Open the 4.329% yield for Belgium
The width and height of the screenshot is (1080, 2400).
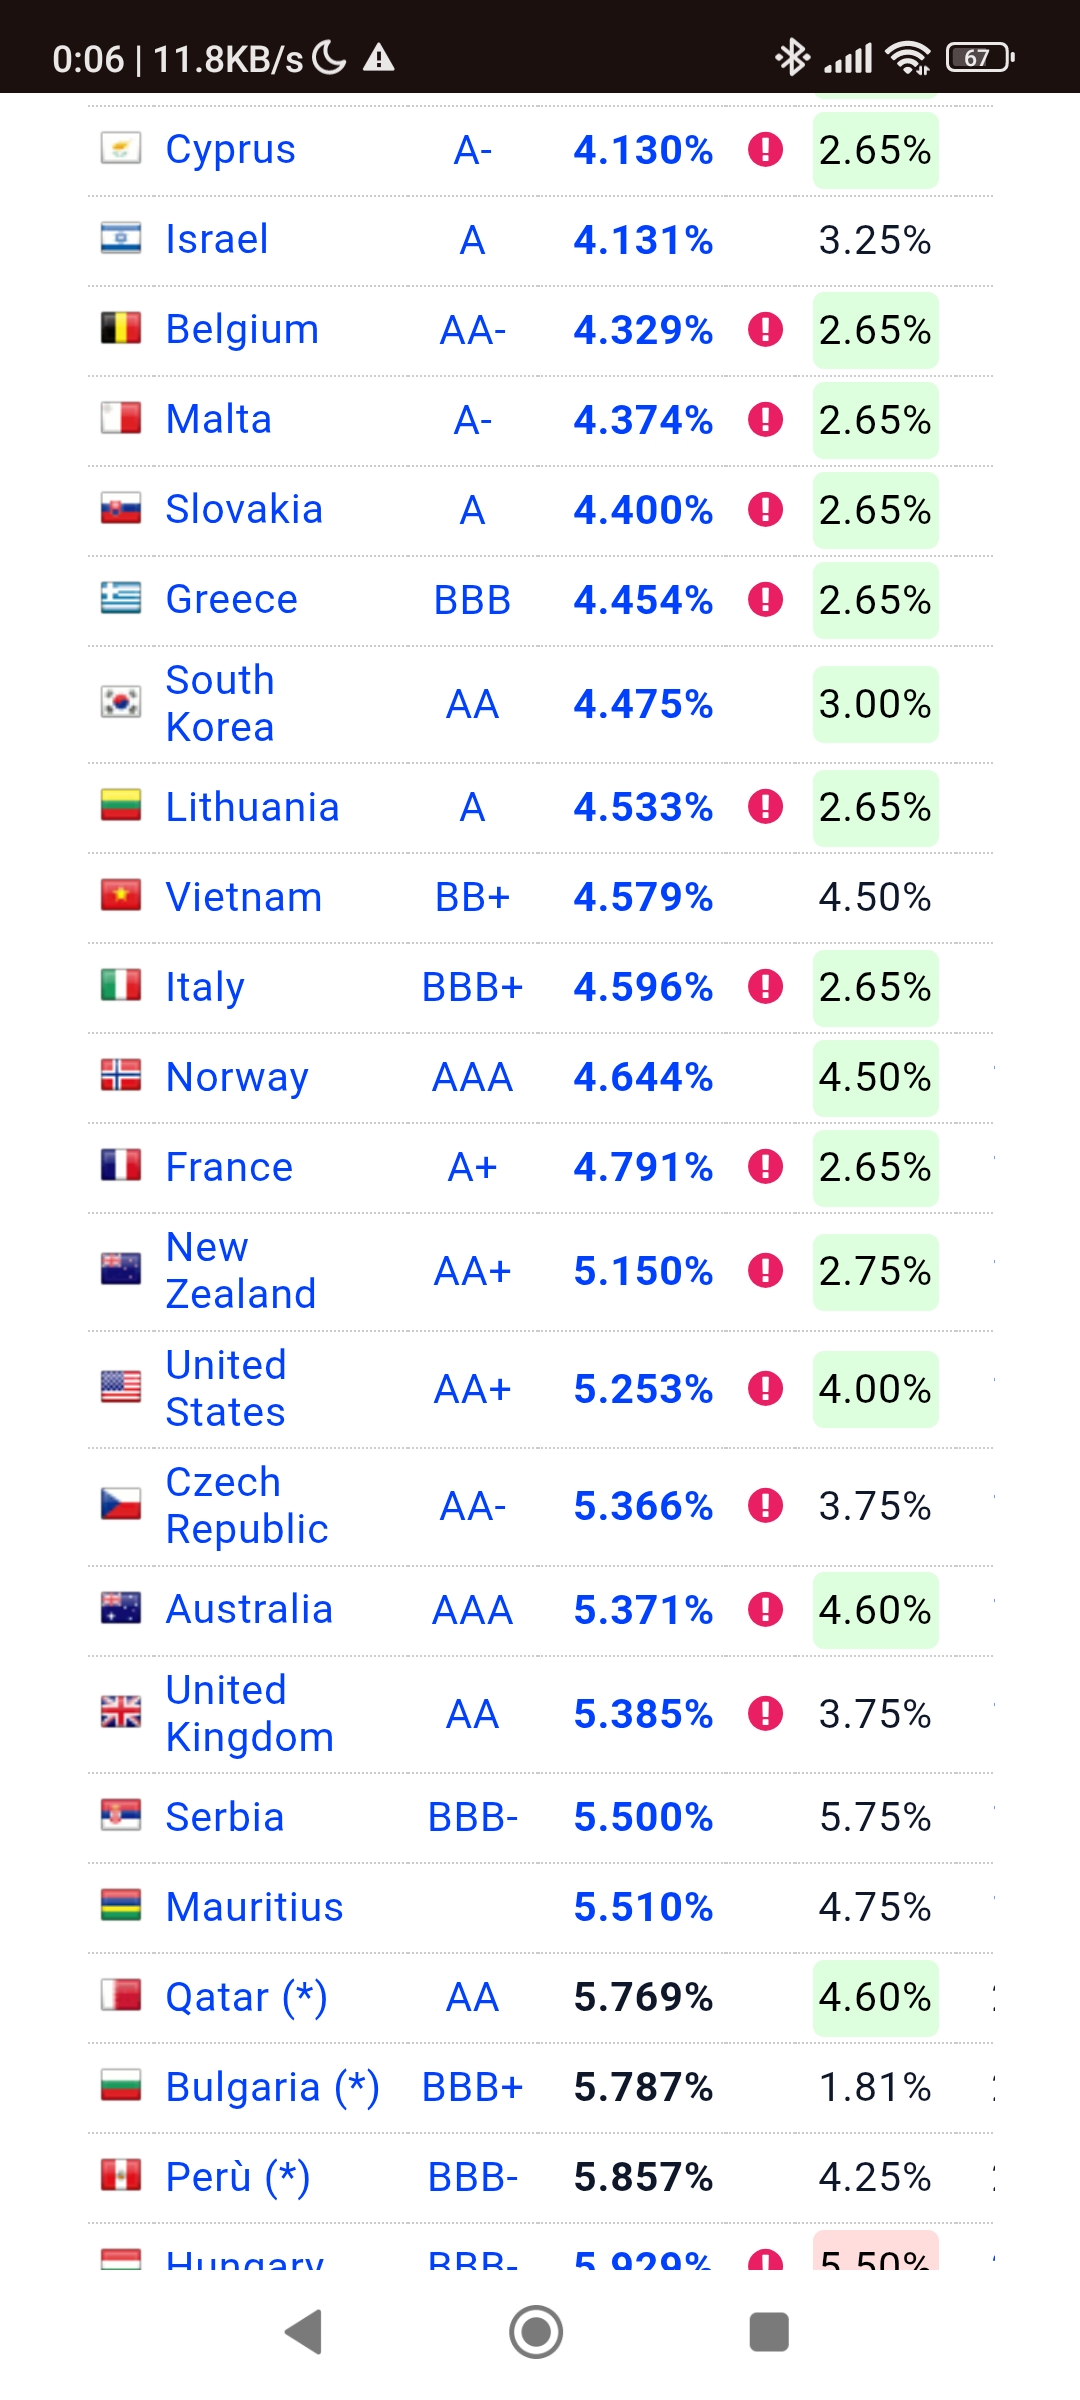point(643,330)
